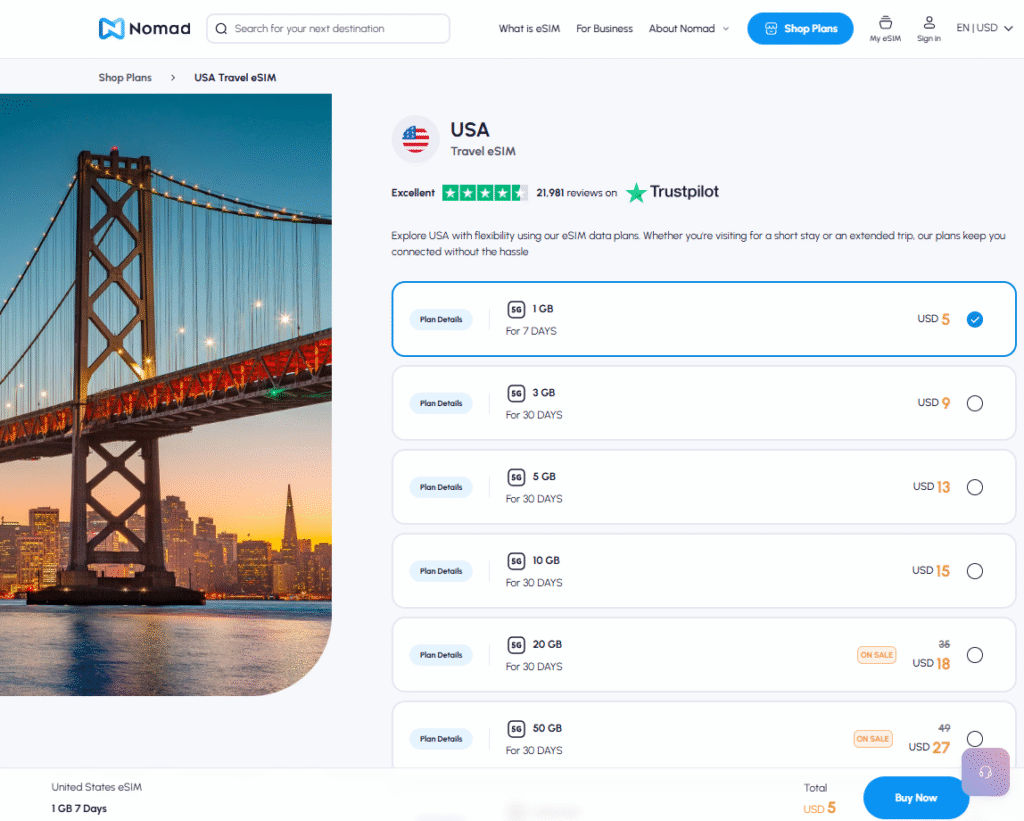Viewport: 1024px width, 821px height.
Task: Open the EN | USD language currency selector
Action: pos(982,28)
